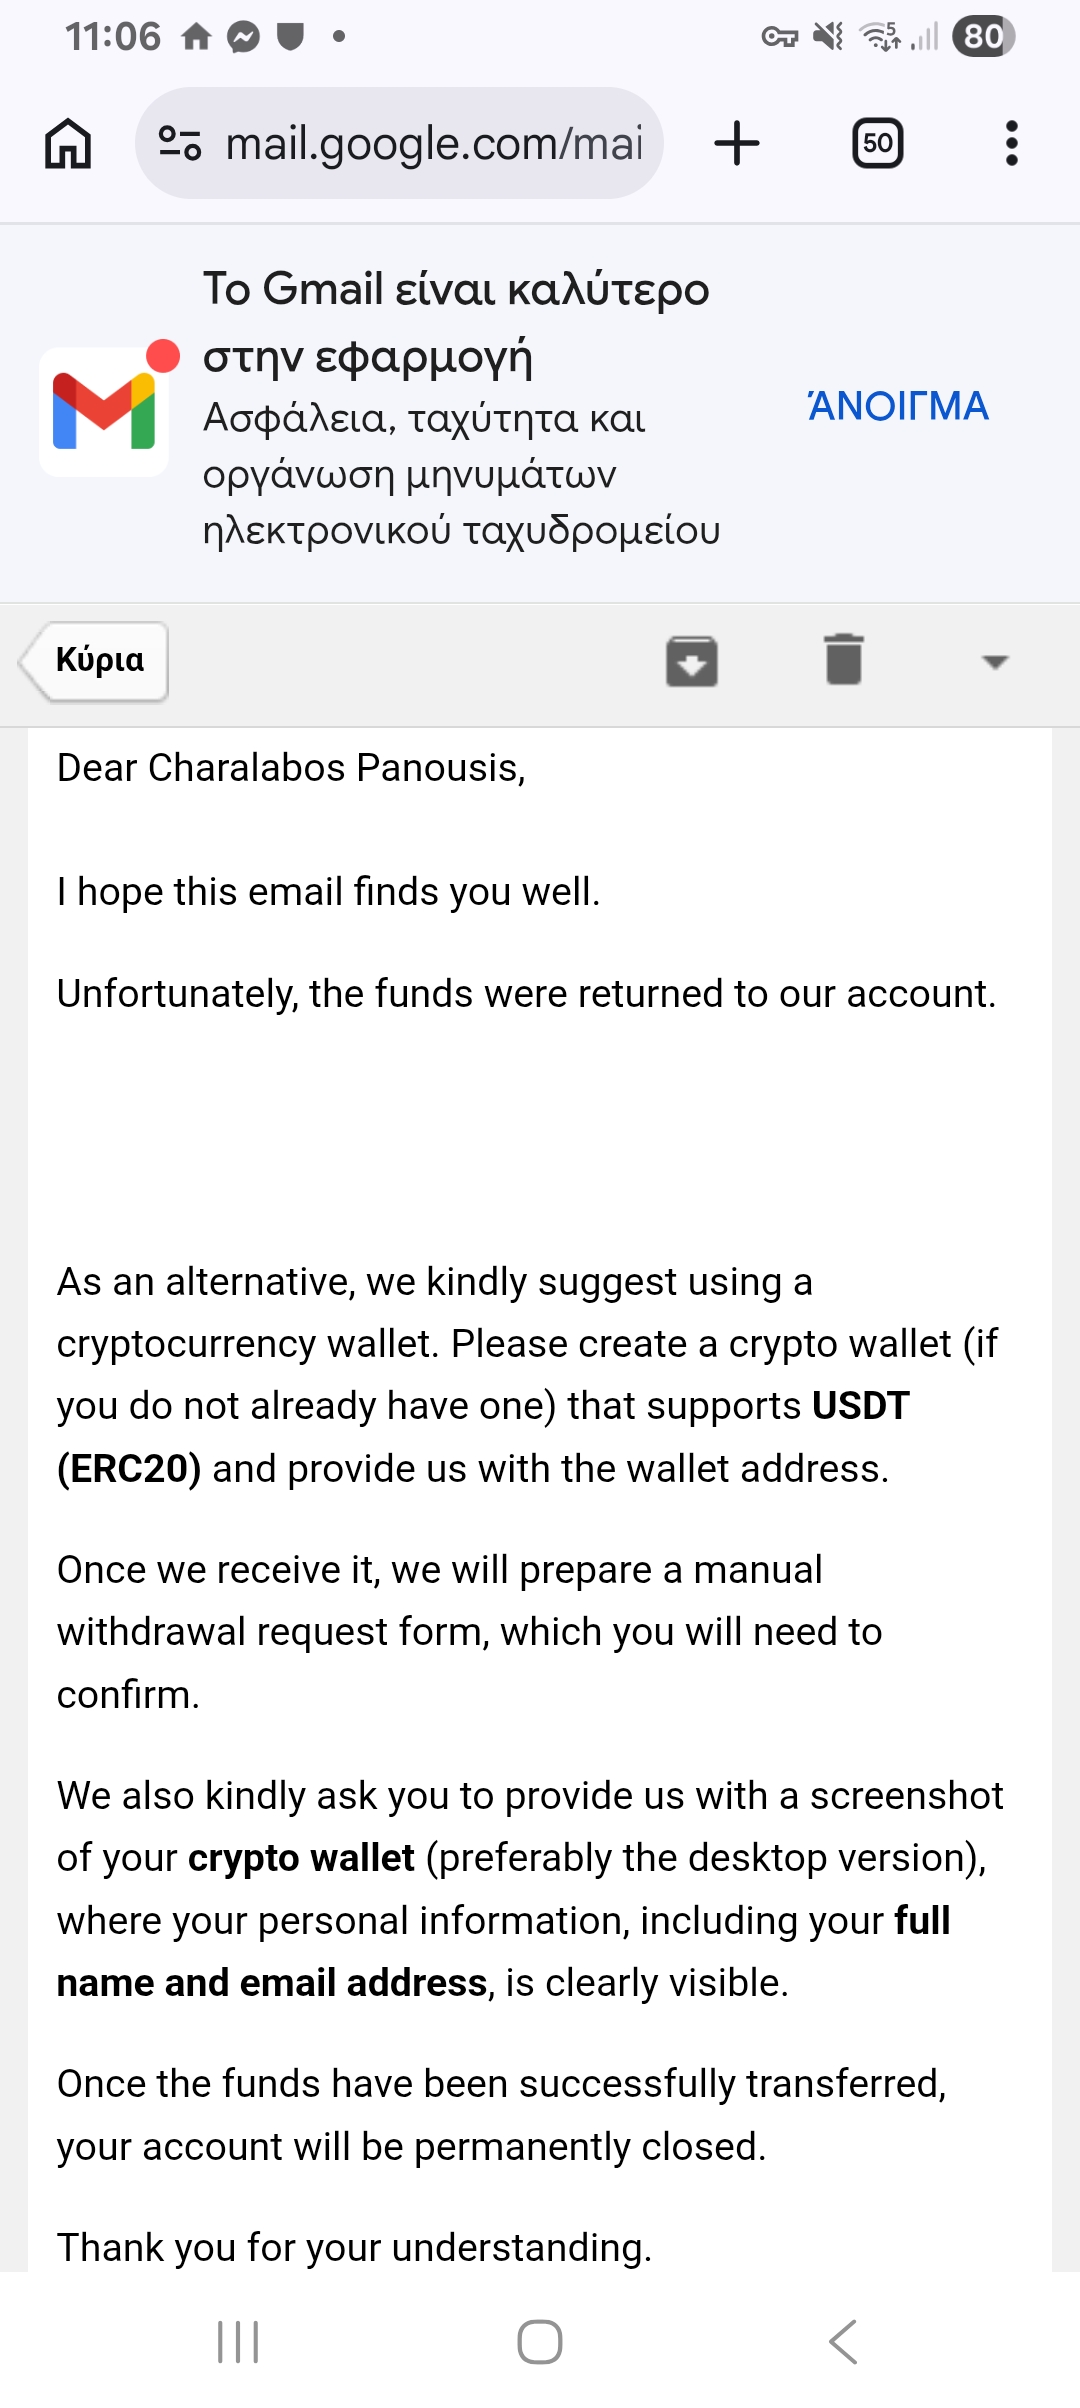Delete the email using trash icon

pyautogui.click(x=844, y=659)
